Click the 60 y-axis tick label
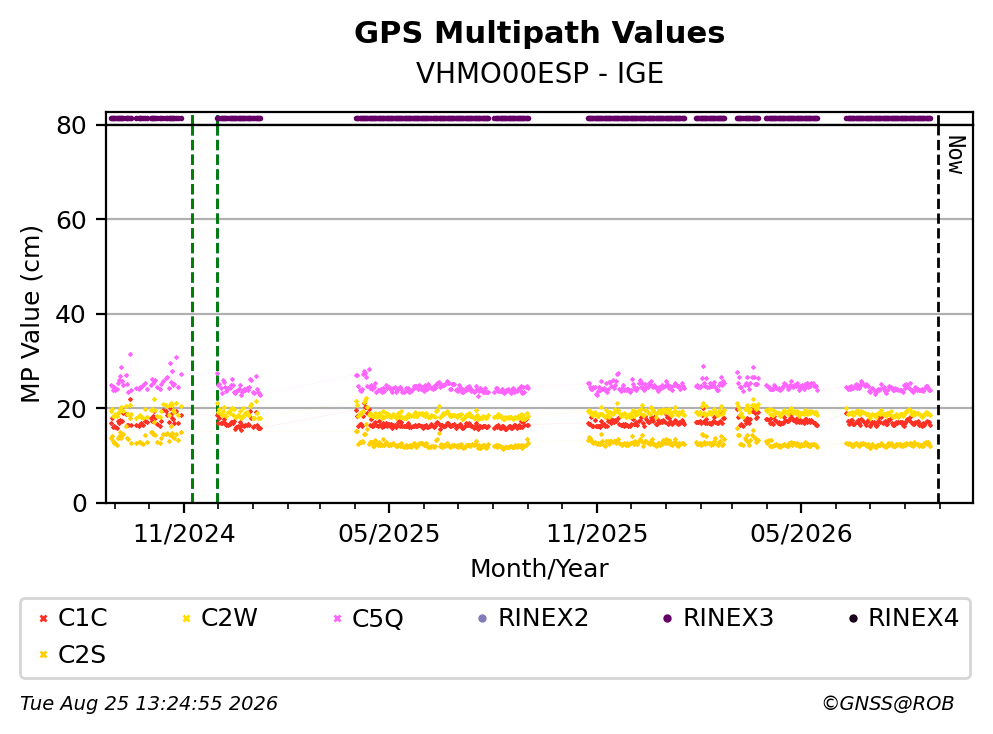The width and height of the screenshot is (993, 734). [x=72, y=220]
